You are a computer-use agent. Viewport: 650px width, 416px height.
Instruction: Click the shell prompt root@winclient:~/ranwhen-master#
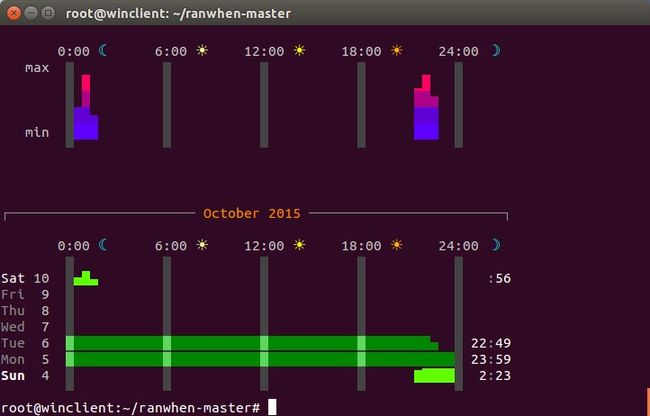coord(131,408)
